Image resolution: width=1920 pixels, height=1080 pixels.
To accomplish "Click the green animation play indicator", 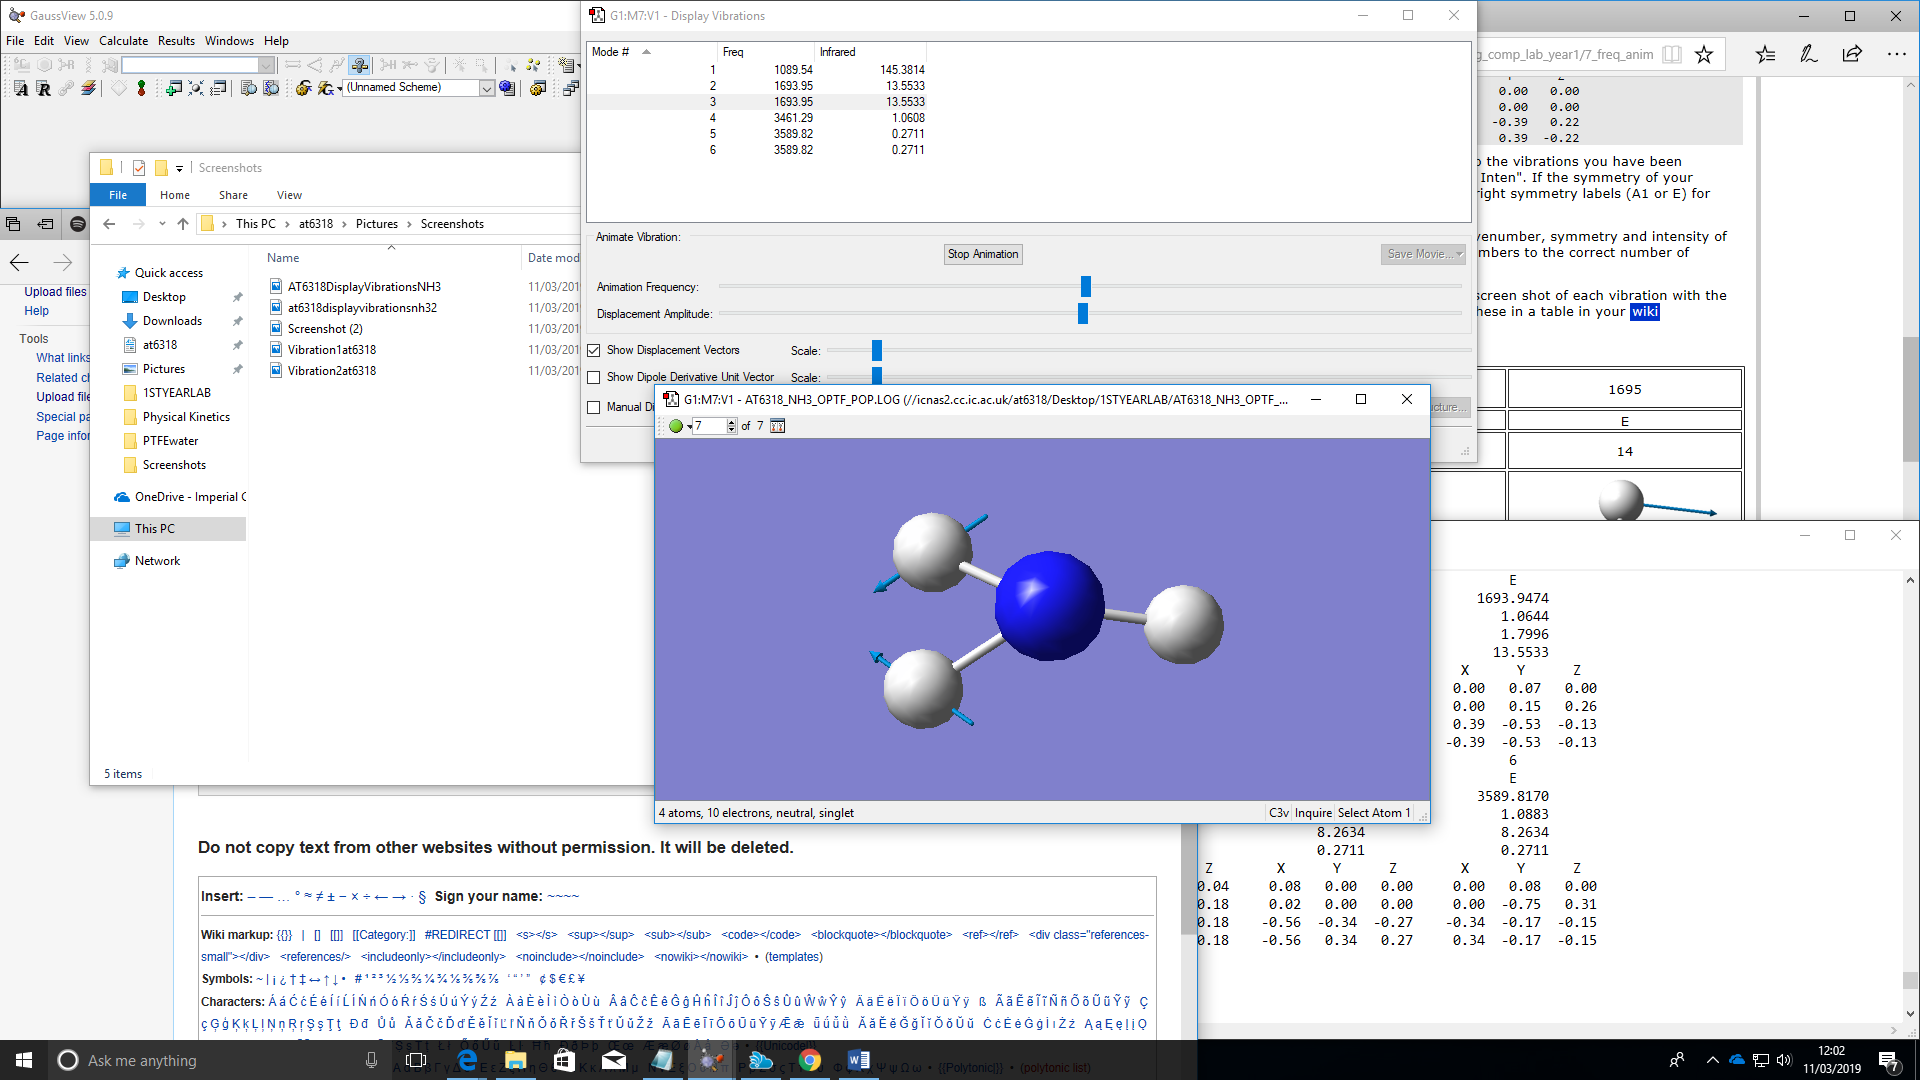I will [x=676, y=426].
